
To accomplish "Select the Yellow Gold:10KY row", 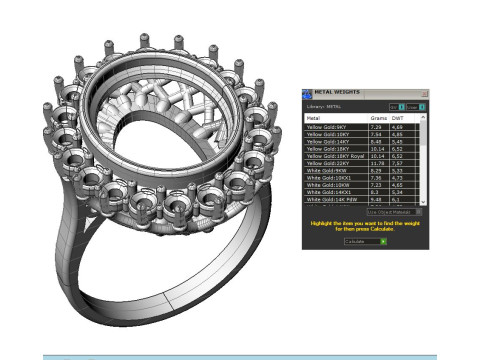I will 362,134.
